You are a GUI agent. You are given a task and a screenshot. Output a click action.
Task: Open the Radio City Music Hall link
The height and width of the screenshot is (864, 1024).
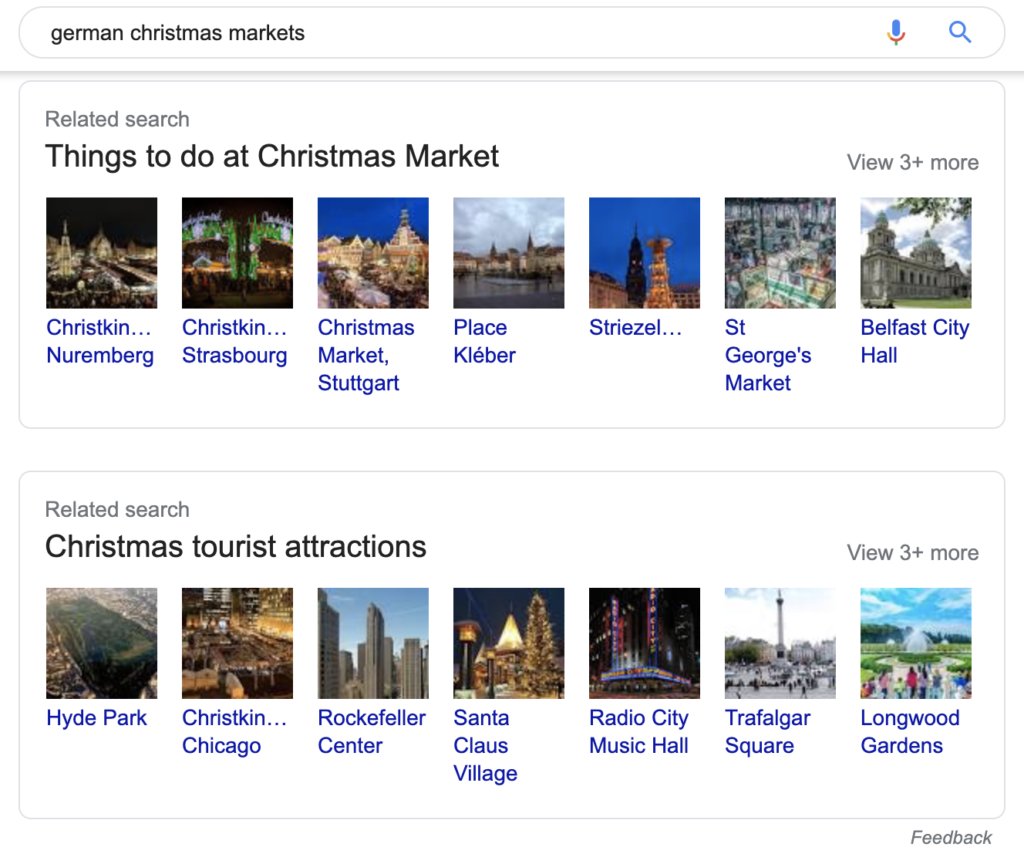pyautogui.click(x=639, y=731)
